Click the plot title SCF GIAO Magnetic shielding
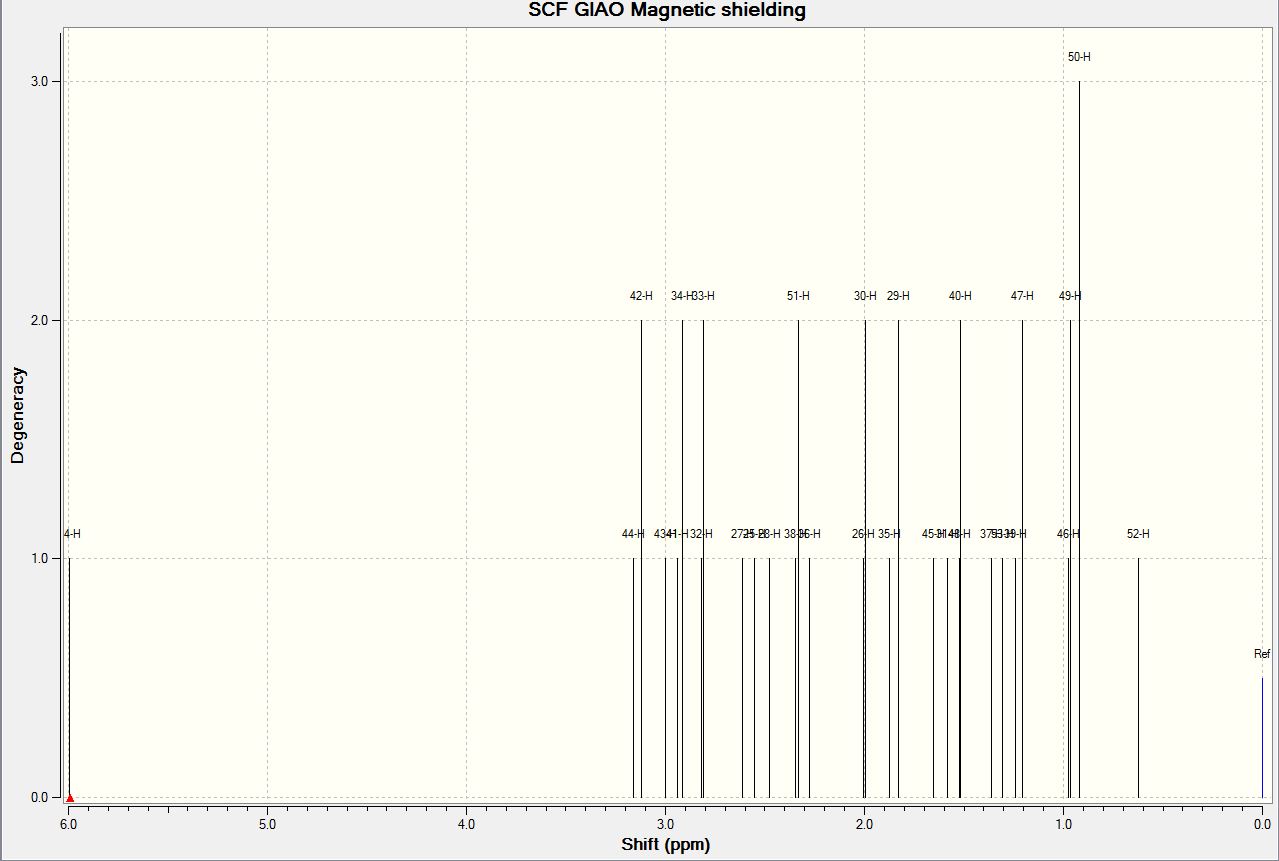Screen dimensions: 1279x861 click(667, 11)
